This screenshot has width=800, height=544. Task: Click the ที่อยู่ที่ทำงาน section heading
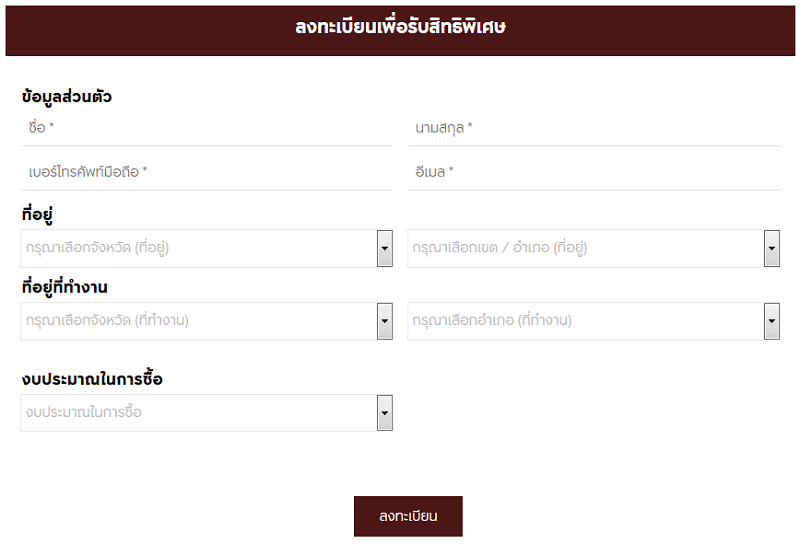(64, 287)
